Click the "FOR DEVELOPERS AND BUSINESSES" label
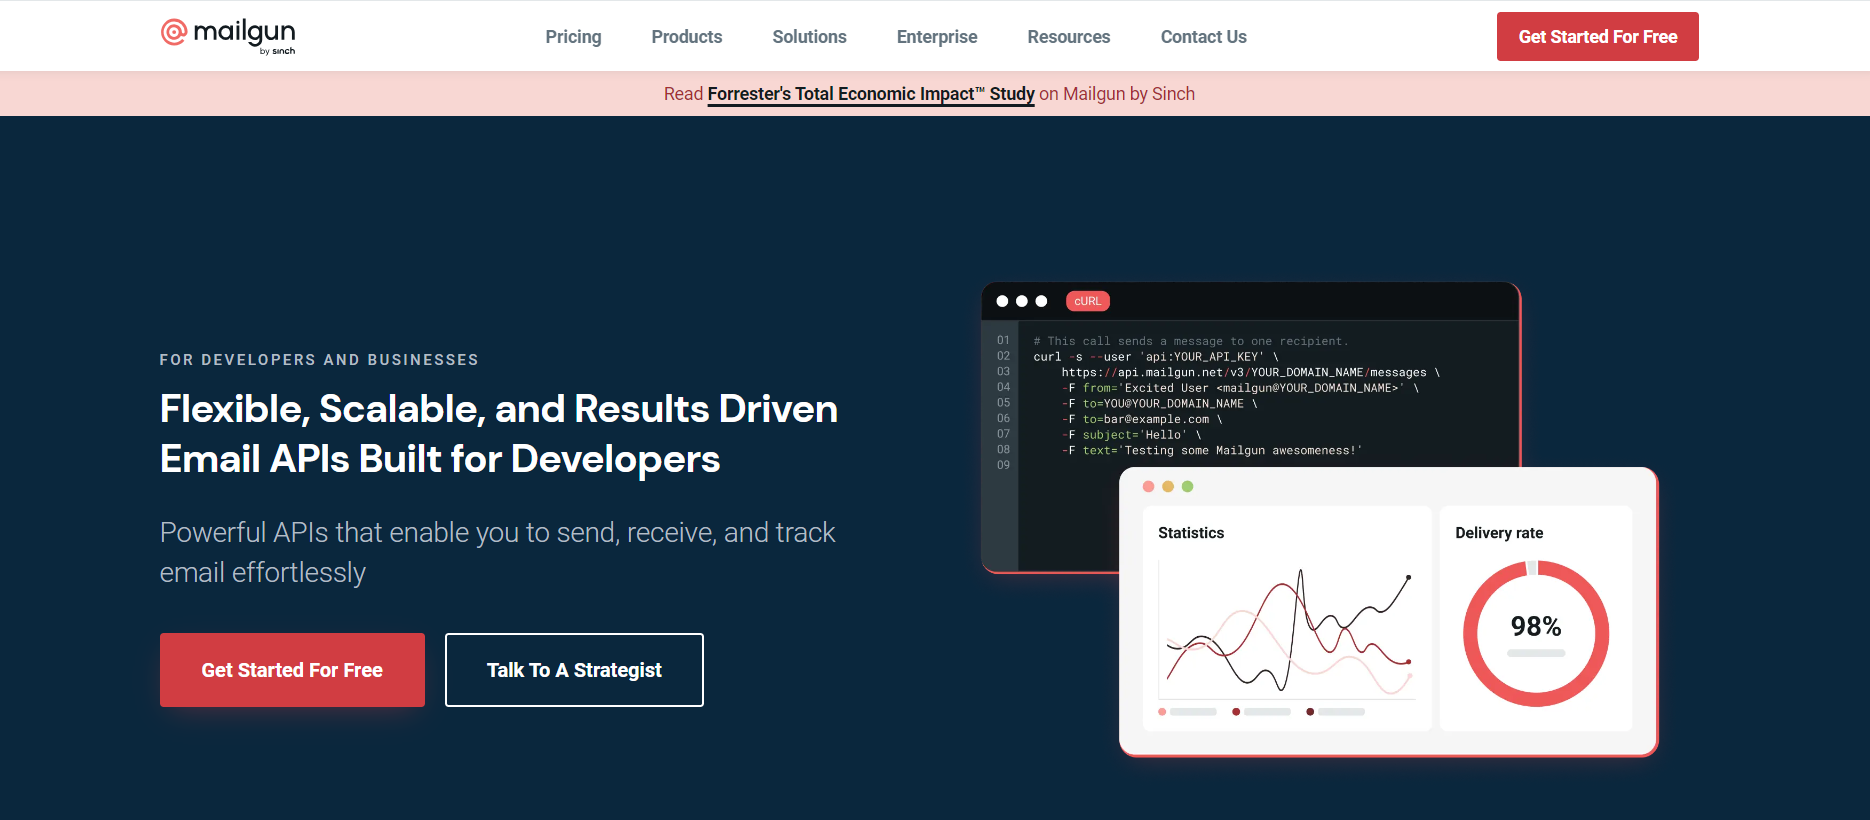Image resolution: width=1870 pixels, height=820 pixels. coord(319,360)
